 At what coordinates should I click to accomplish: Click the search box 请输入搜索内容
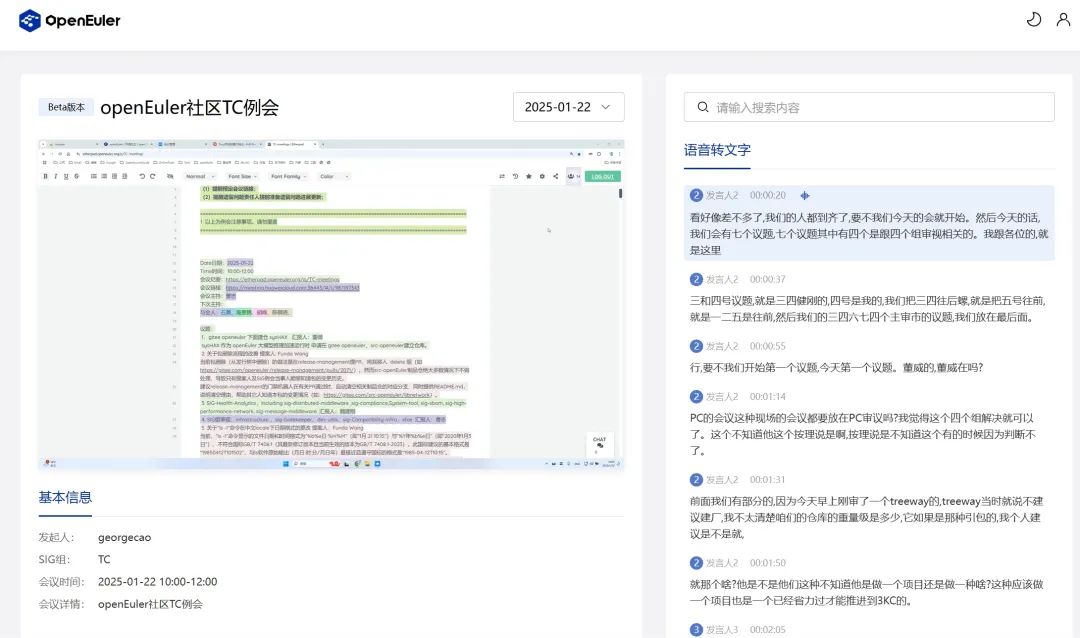pyautogui.click(x=869, y=107)
